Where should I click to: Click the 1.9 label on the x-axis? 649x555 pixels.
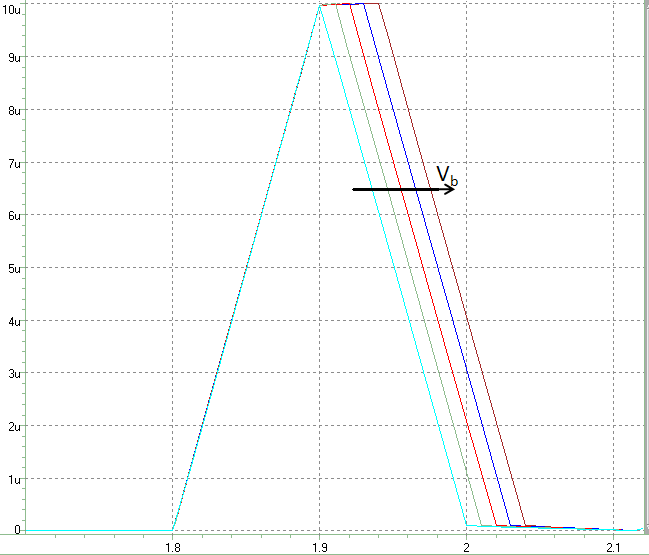pos(320,546)
